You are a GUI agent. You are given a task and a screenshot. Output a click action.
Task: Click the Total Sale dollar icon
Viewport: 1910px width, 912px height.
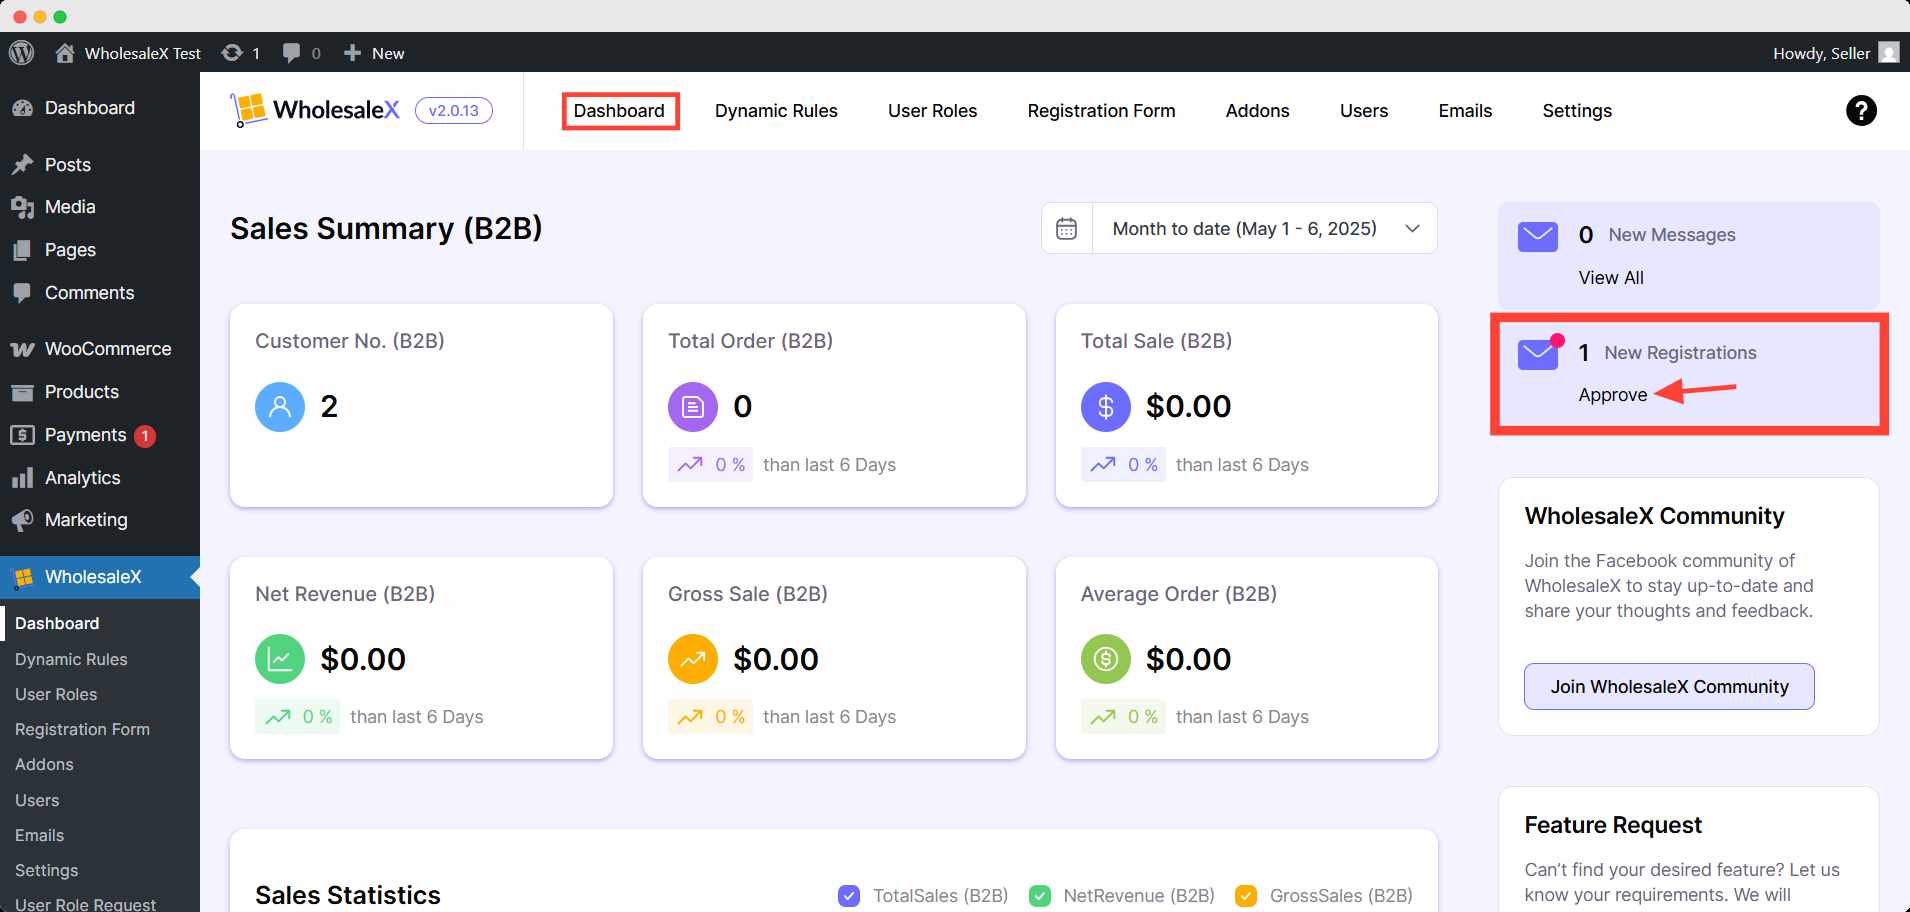click(1106, 407)
